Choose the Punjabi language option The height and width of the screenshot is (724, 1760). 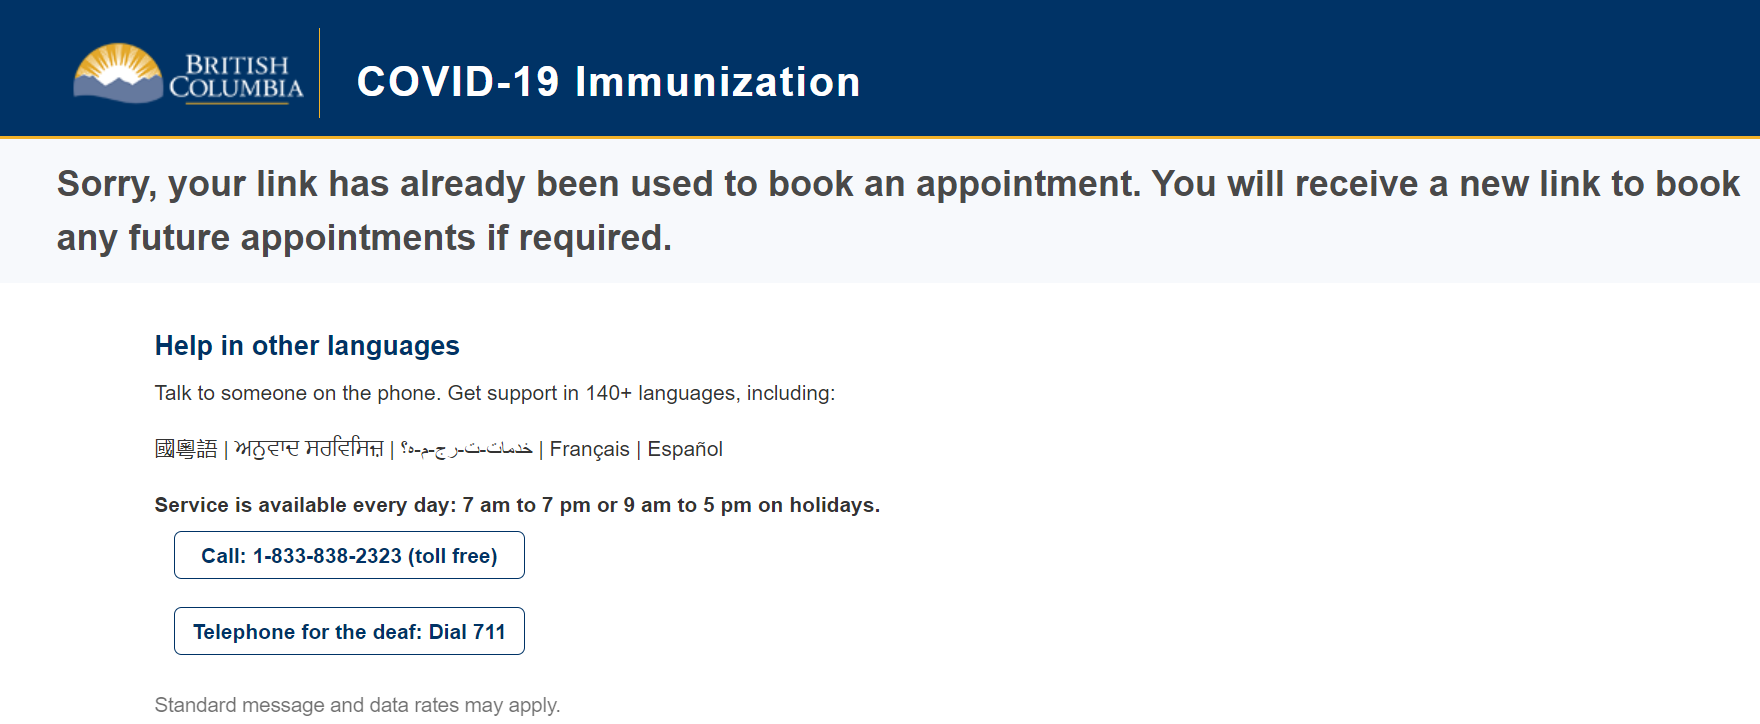point(309,449)
